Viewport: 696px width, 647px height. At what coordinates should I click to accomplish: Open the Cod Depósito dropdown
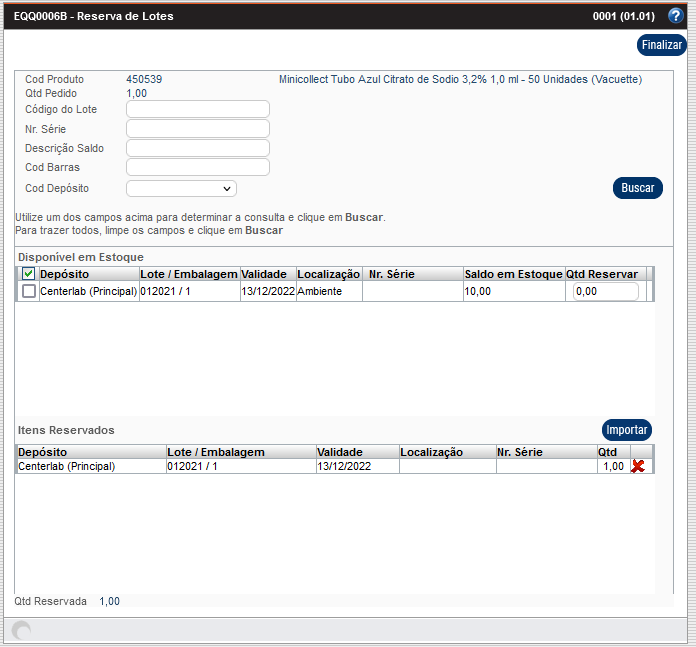pos(181,188)
